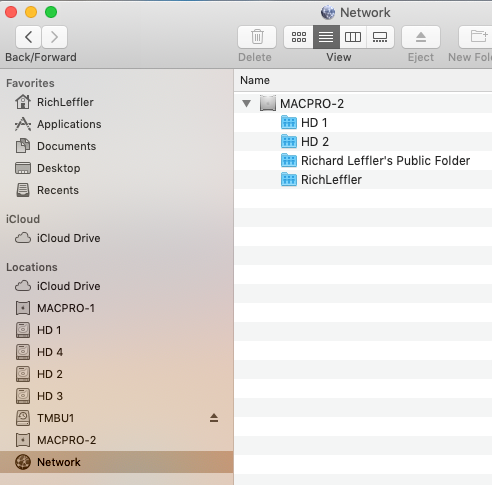
Task: Open MACPRO-2 icon in sidebar Locations
Action: (23, 440)
